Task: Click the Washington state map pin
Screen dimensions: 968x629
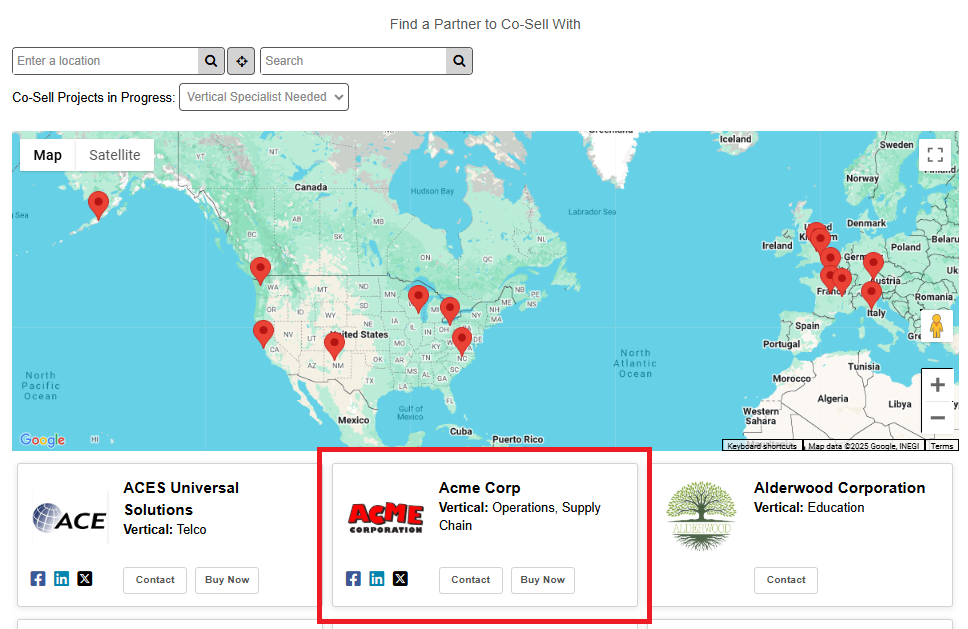Action: pos(261,269)
